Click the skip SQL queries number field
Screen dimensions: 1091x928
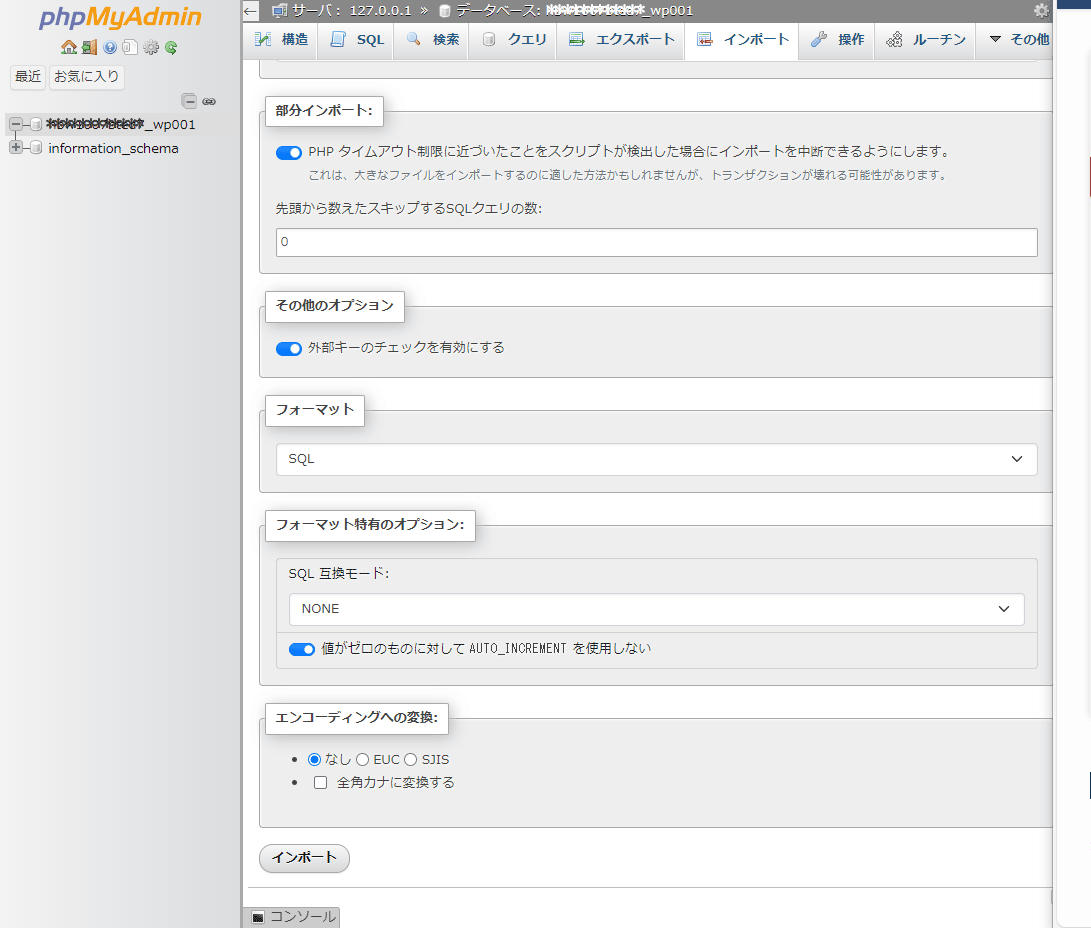coord(656,242)
